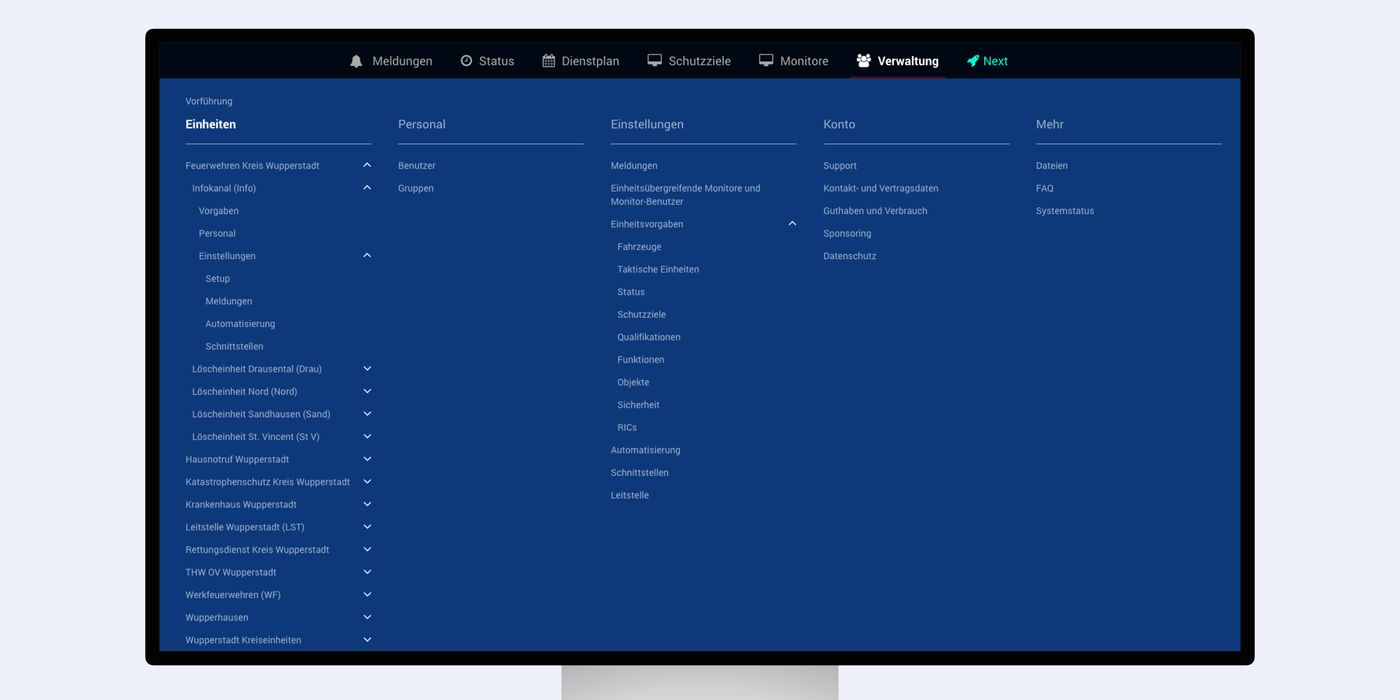Open Datenschutz in Konto column

850,256
